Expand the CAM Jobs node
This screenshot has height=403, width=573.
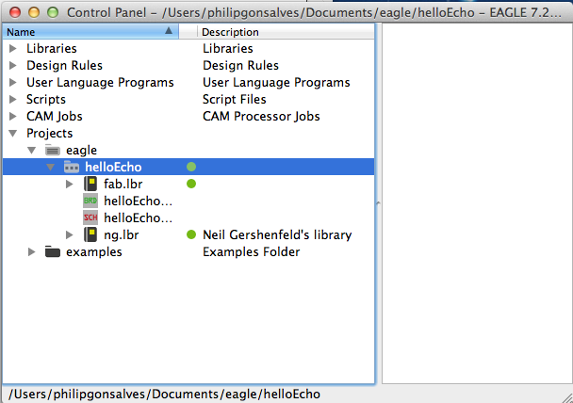pyautogui.click(x=13, y=116)
